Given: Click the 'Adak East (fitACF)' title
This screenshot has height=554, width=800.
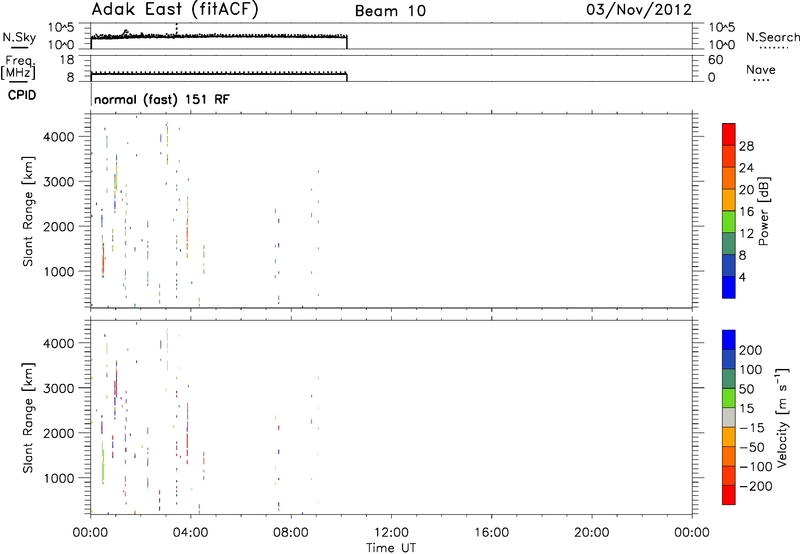Looking at the screenshot, I should (175, 10).
